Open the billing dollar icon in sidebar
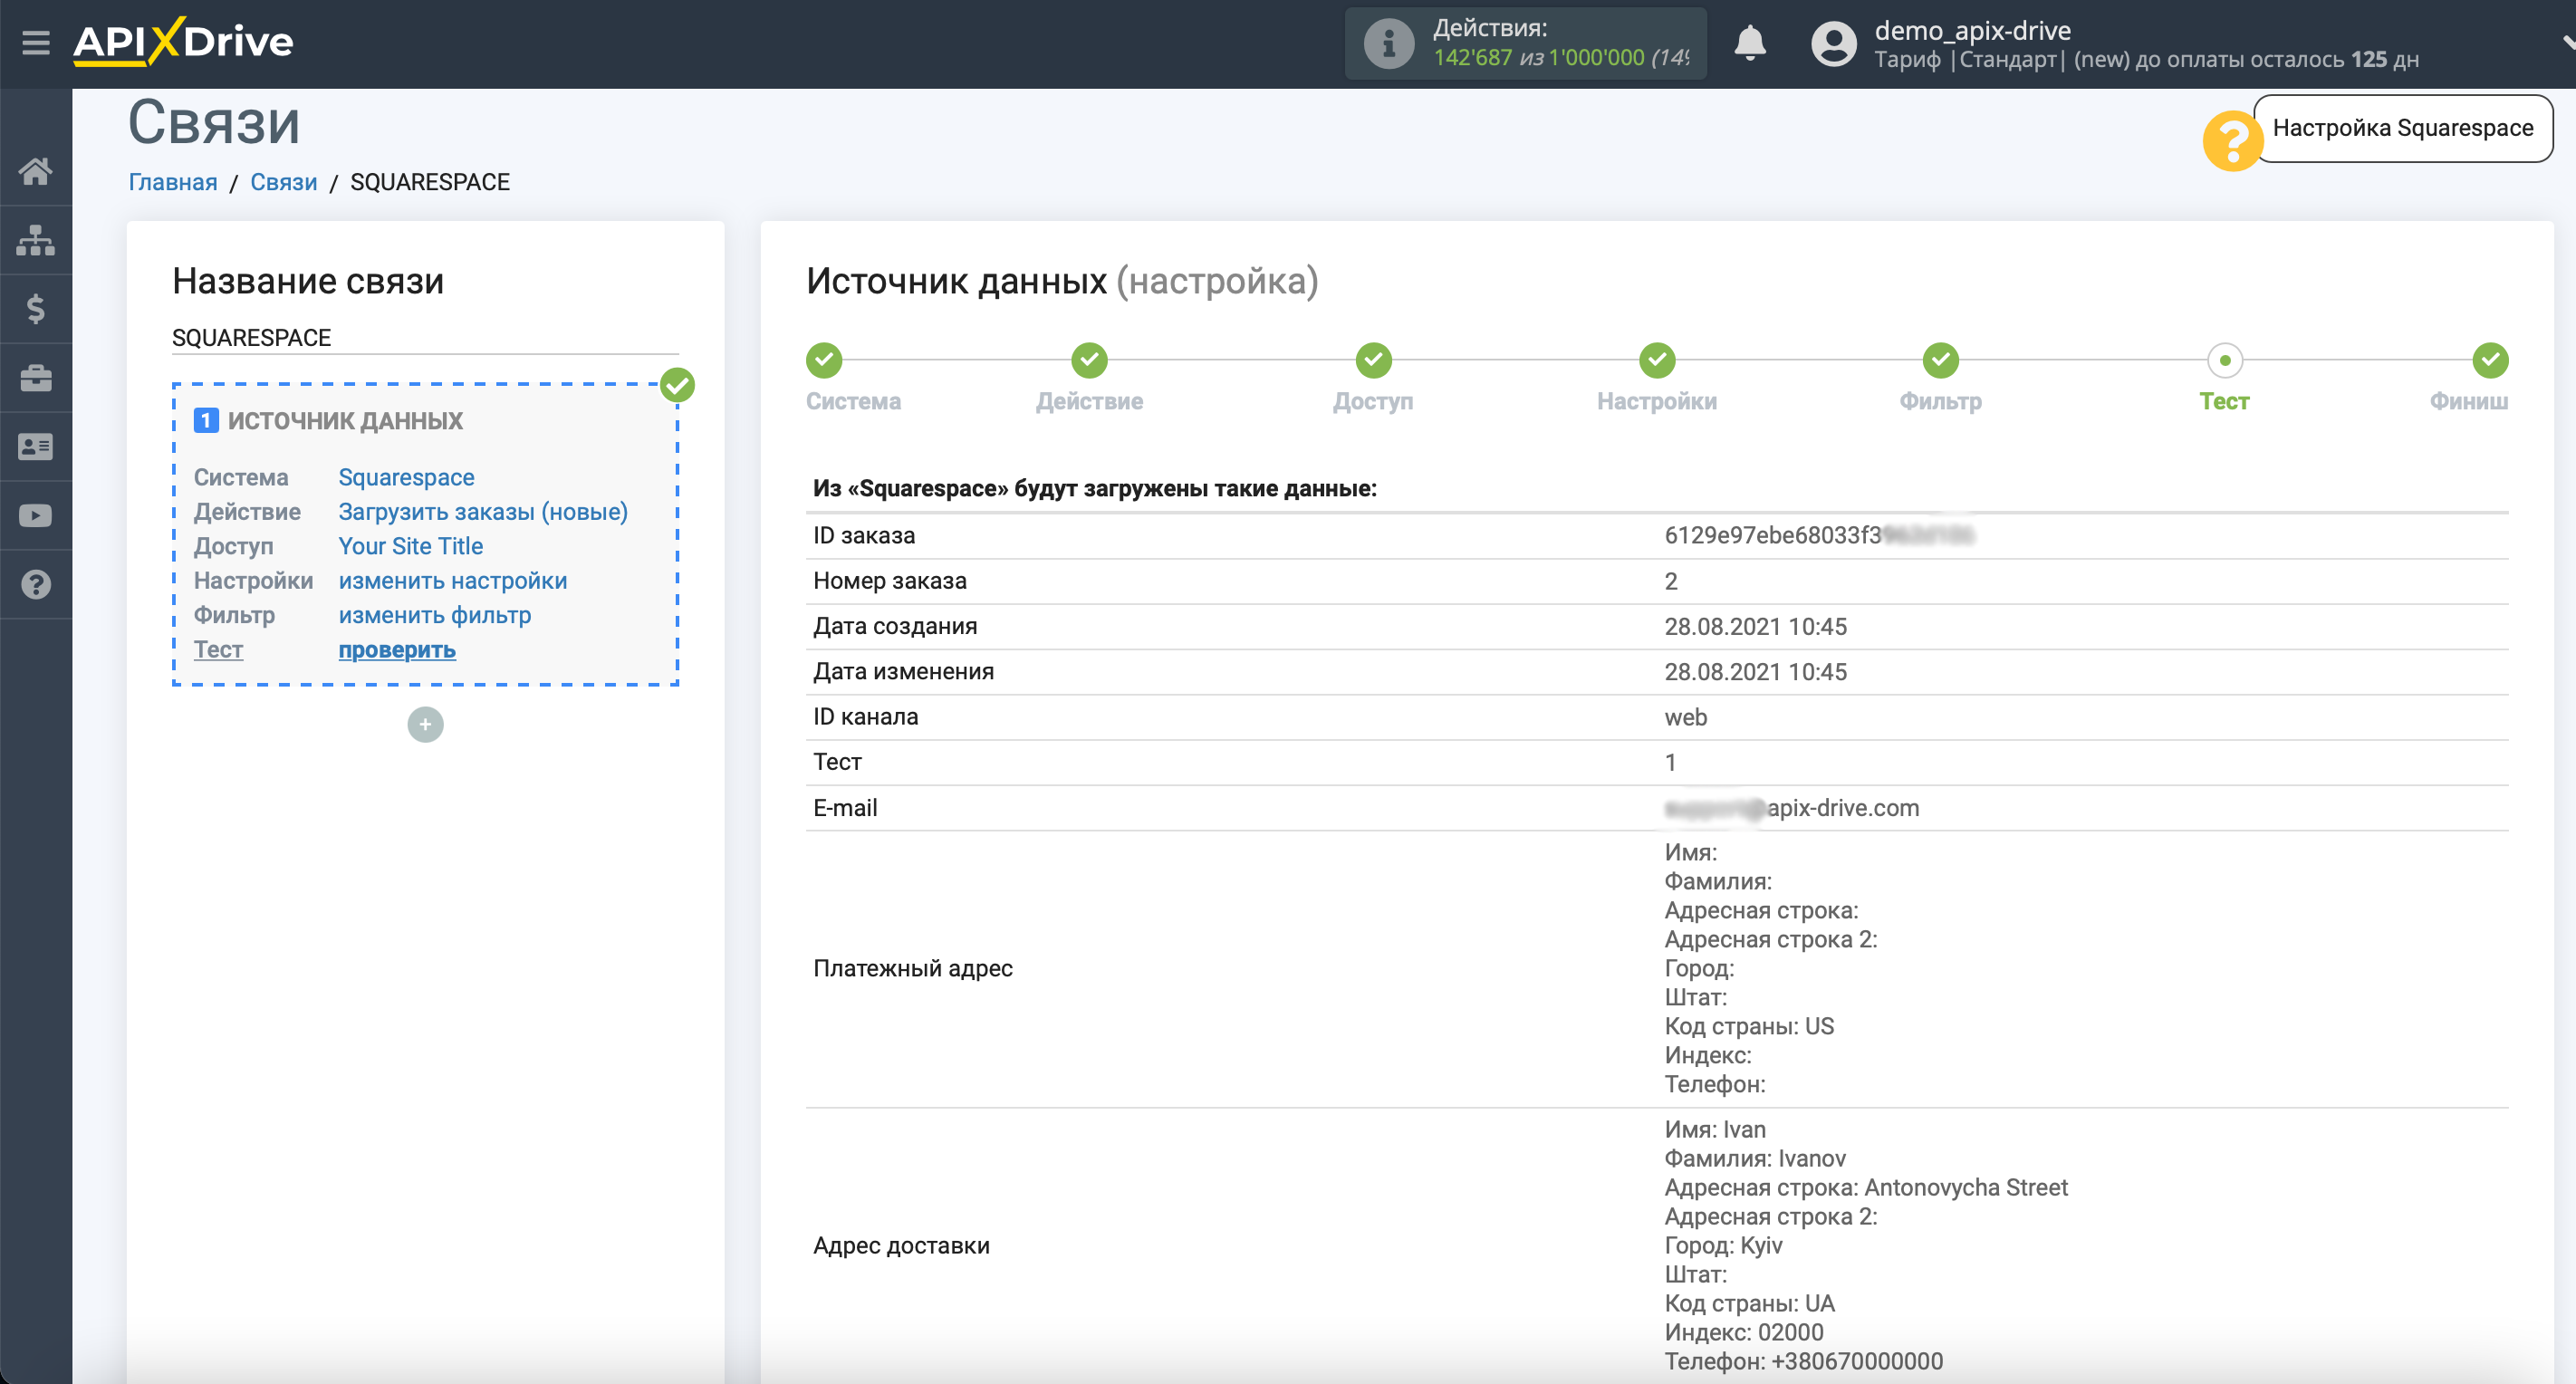2576x1384 pixels. click(36, 309)
